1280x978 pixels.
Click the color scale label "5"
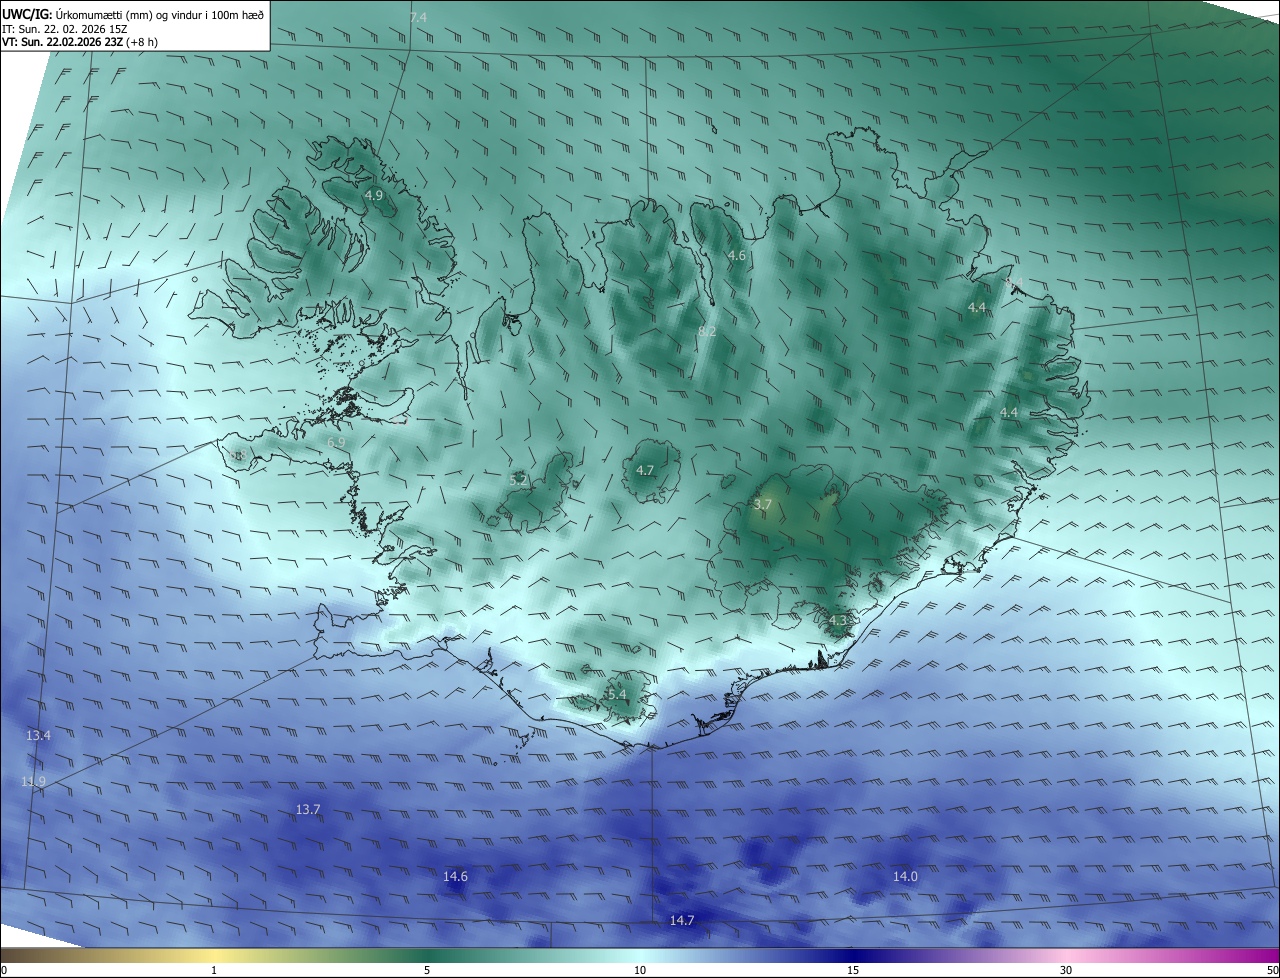427,970
